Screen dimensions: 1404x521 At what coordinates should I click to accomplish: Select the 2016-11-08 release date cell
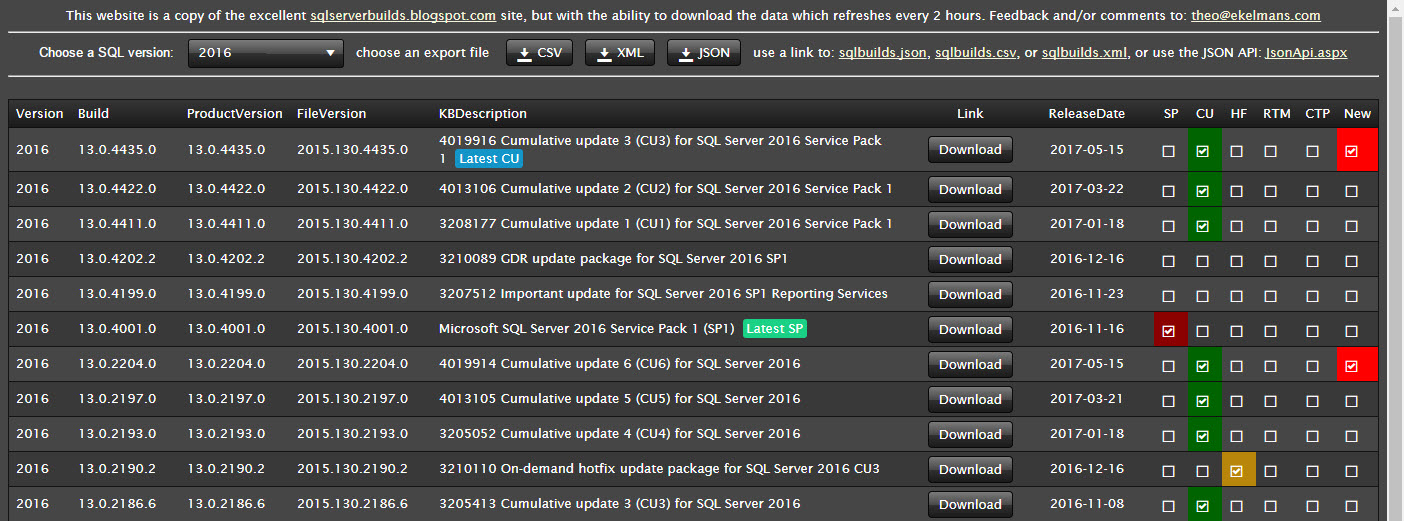pyautogui.click(x=1087, y=504)
